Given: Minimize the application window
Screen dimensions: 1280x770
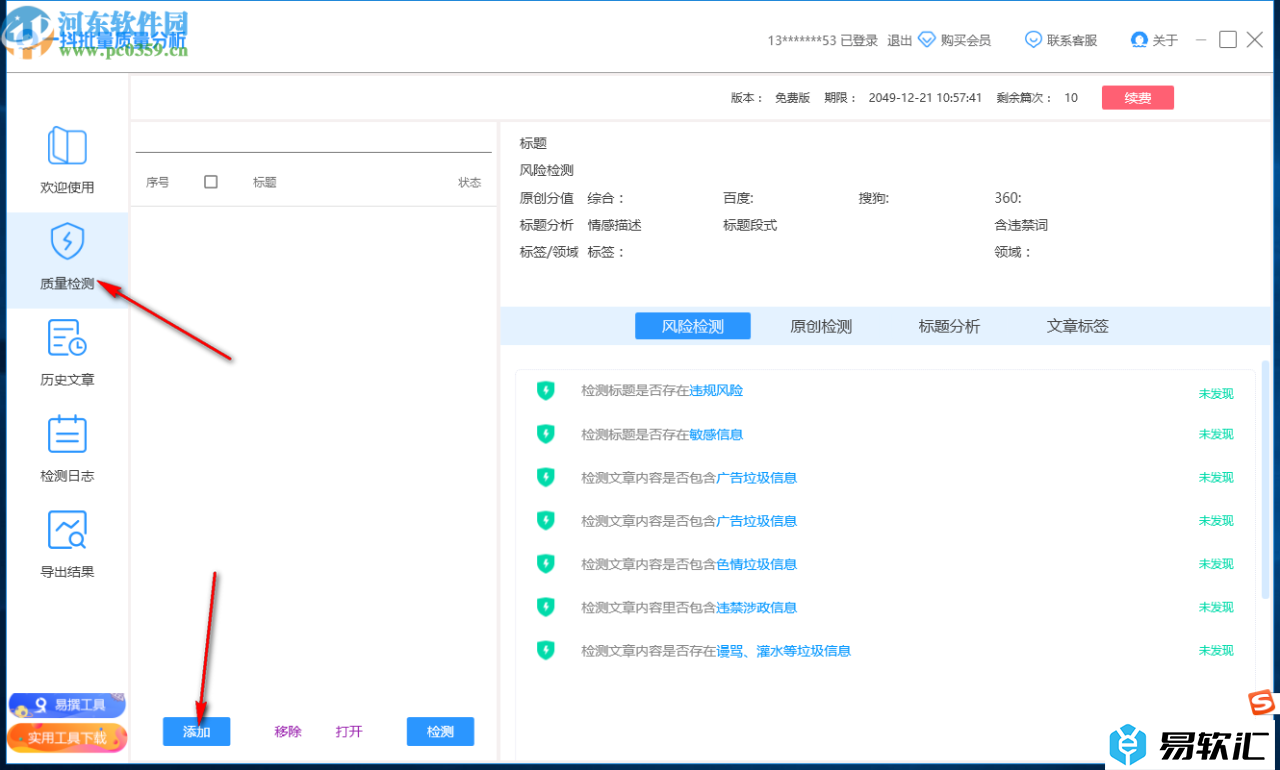Looking at the screenshot, I should (x=1200, y=40).
